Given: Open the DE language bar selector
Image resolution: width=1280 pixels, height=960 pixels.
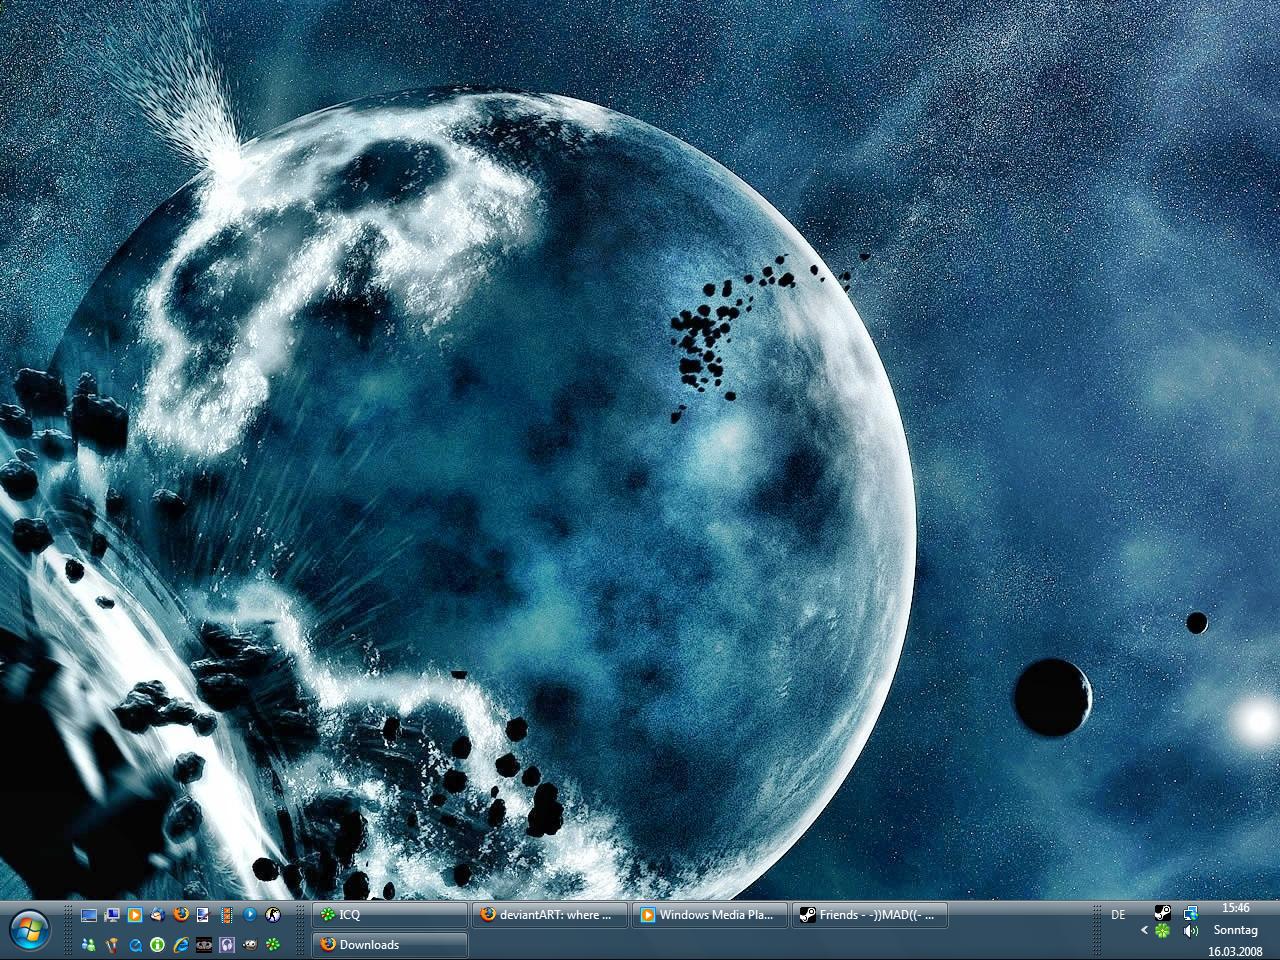Looking at the screenshot, I should pos(1118,915).
